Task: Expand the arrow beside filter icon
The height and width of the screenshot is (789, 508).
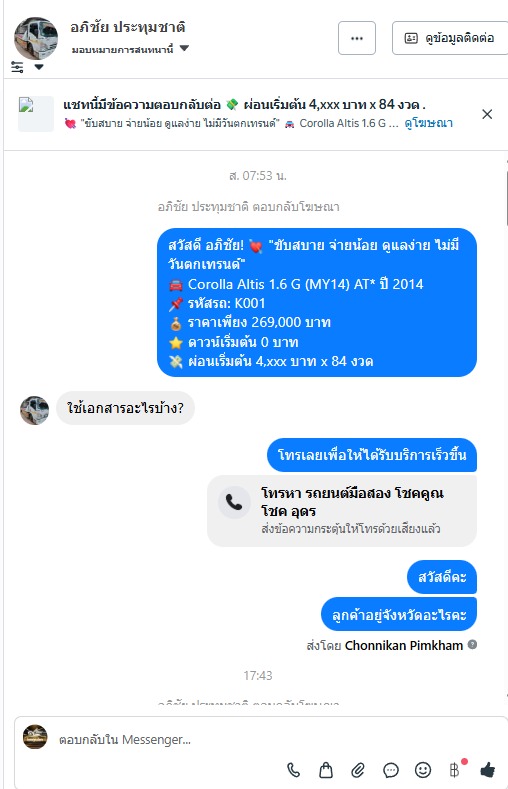Action: [x=39, y=67]
